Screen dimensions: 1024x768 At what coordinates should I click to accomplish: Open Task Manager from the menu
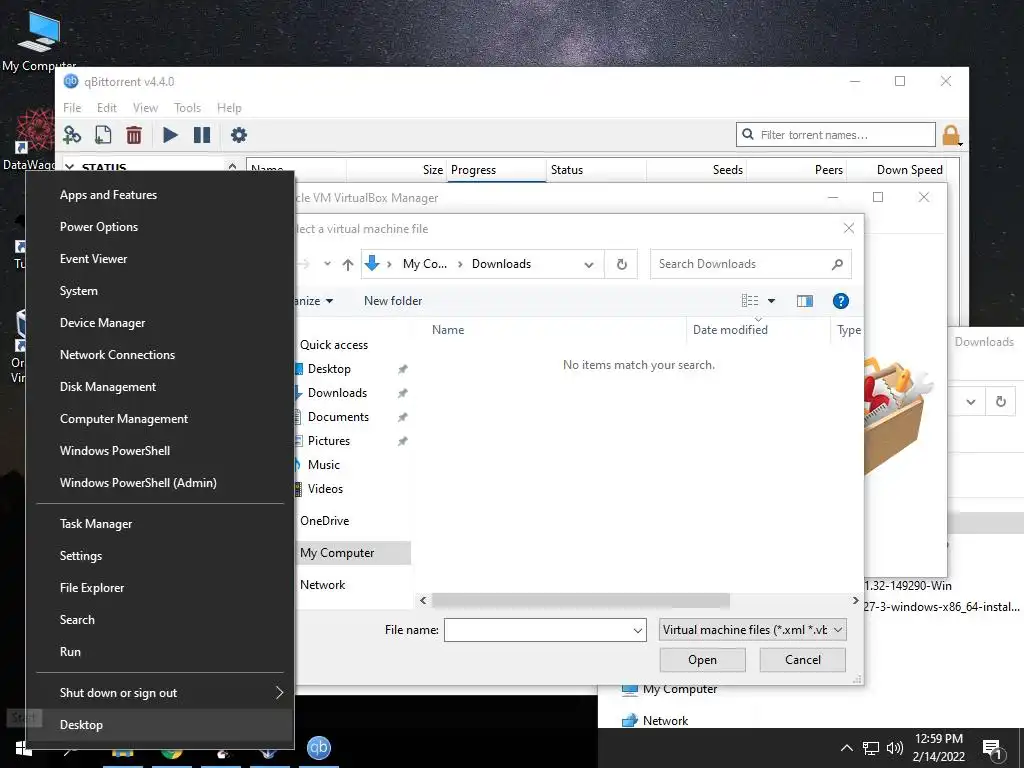click(x=96, y=524)
